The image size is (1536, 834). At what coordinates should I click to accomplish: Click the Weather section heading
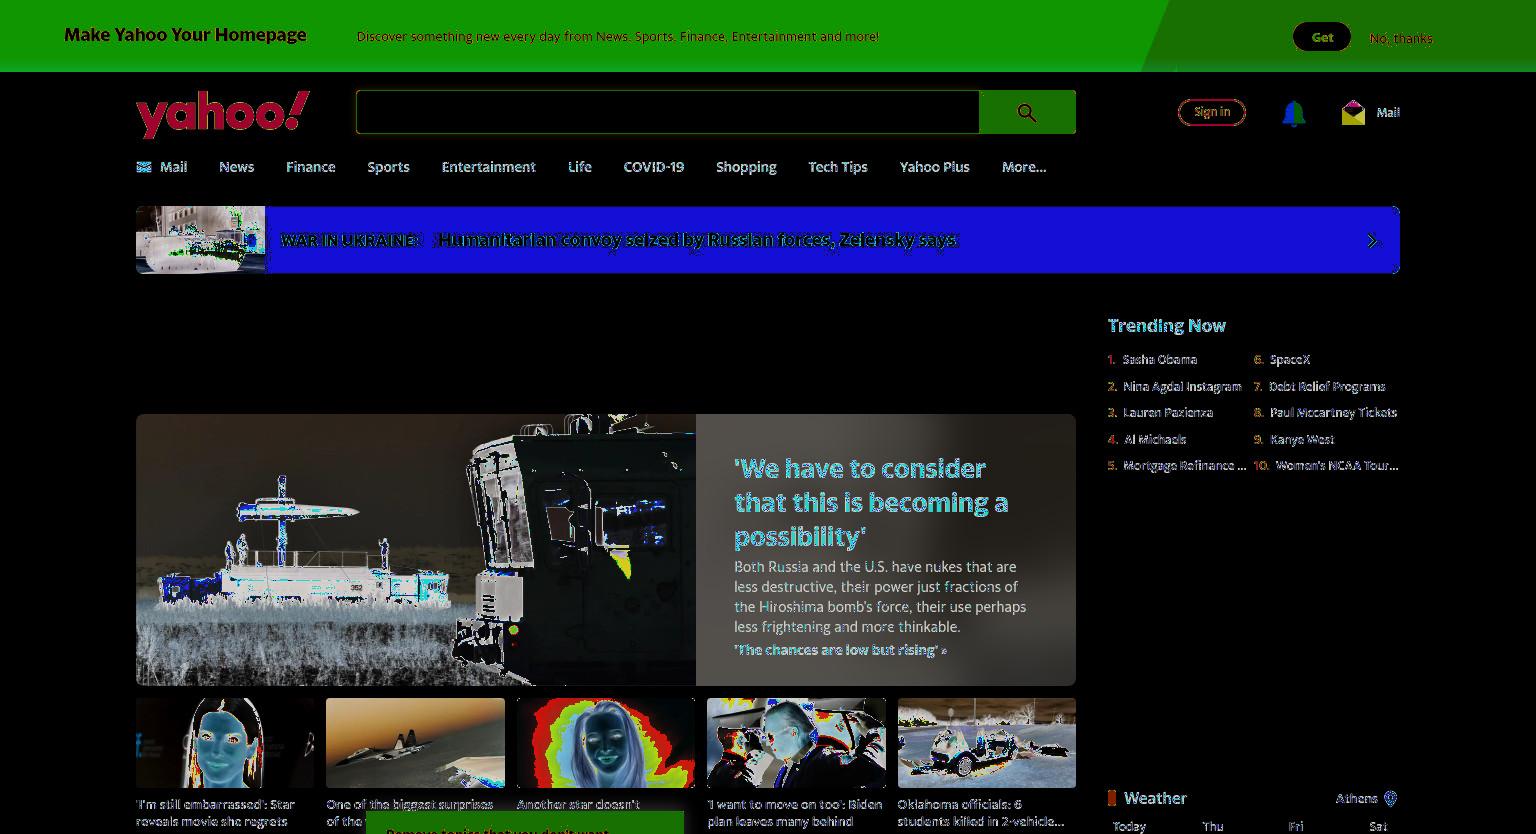[1155, 798]
